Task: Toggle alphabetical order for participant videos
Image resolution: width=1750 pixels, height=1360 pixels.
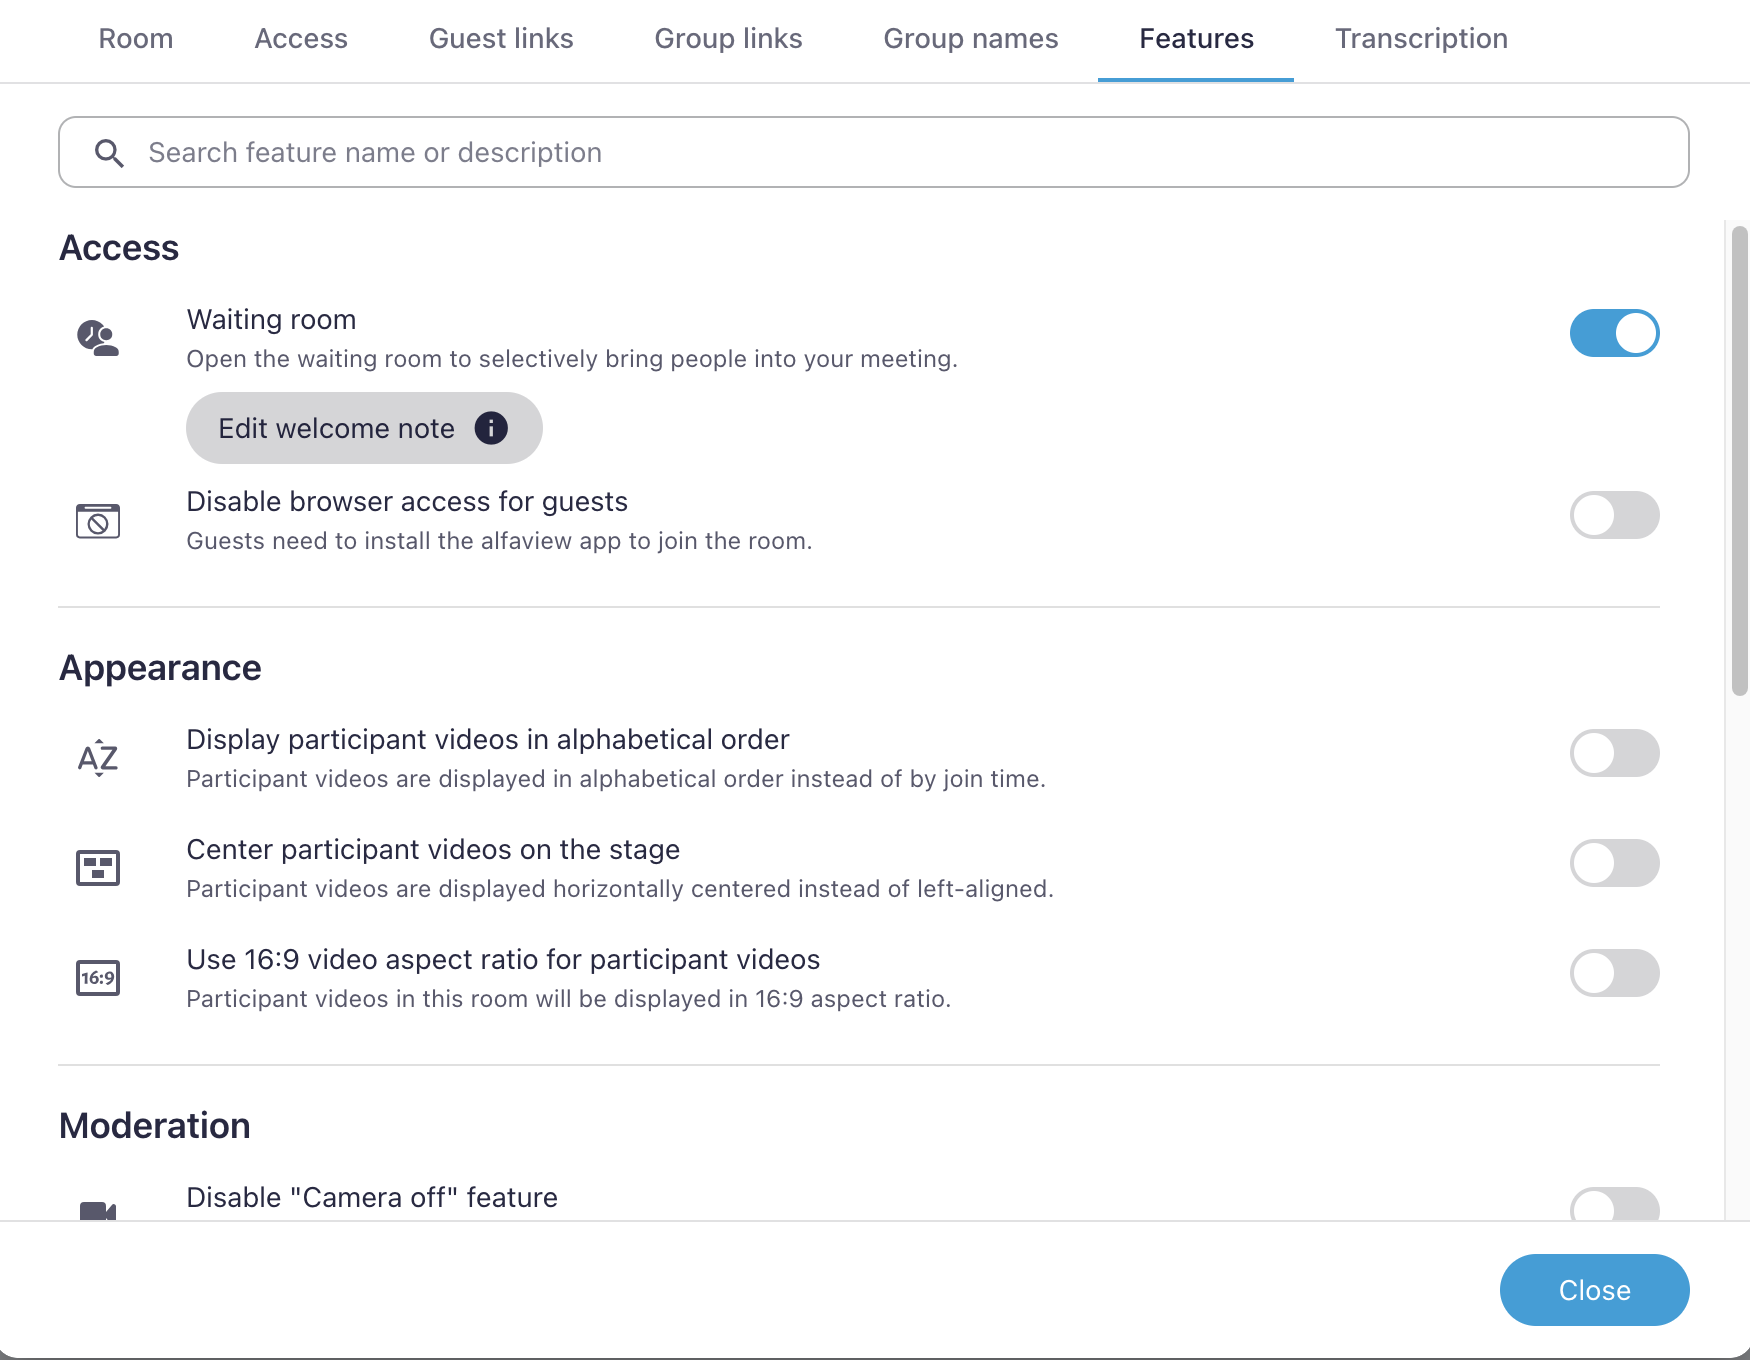Action: pyautogui.click(x=1614, y=753)
